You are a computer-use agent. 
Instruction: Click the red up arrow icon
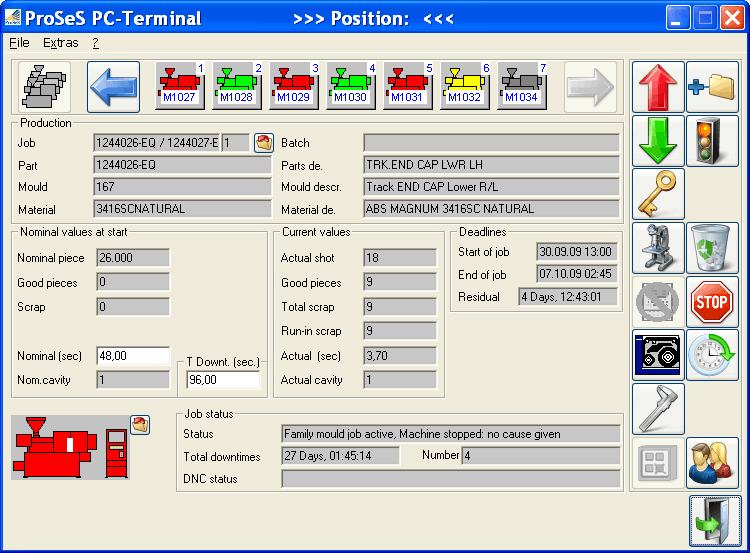pos(658,87)
